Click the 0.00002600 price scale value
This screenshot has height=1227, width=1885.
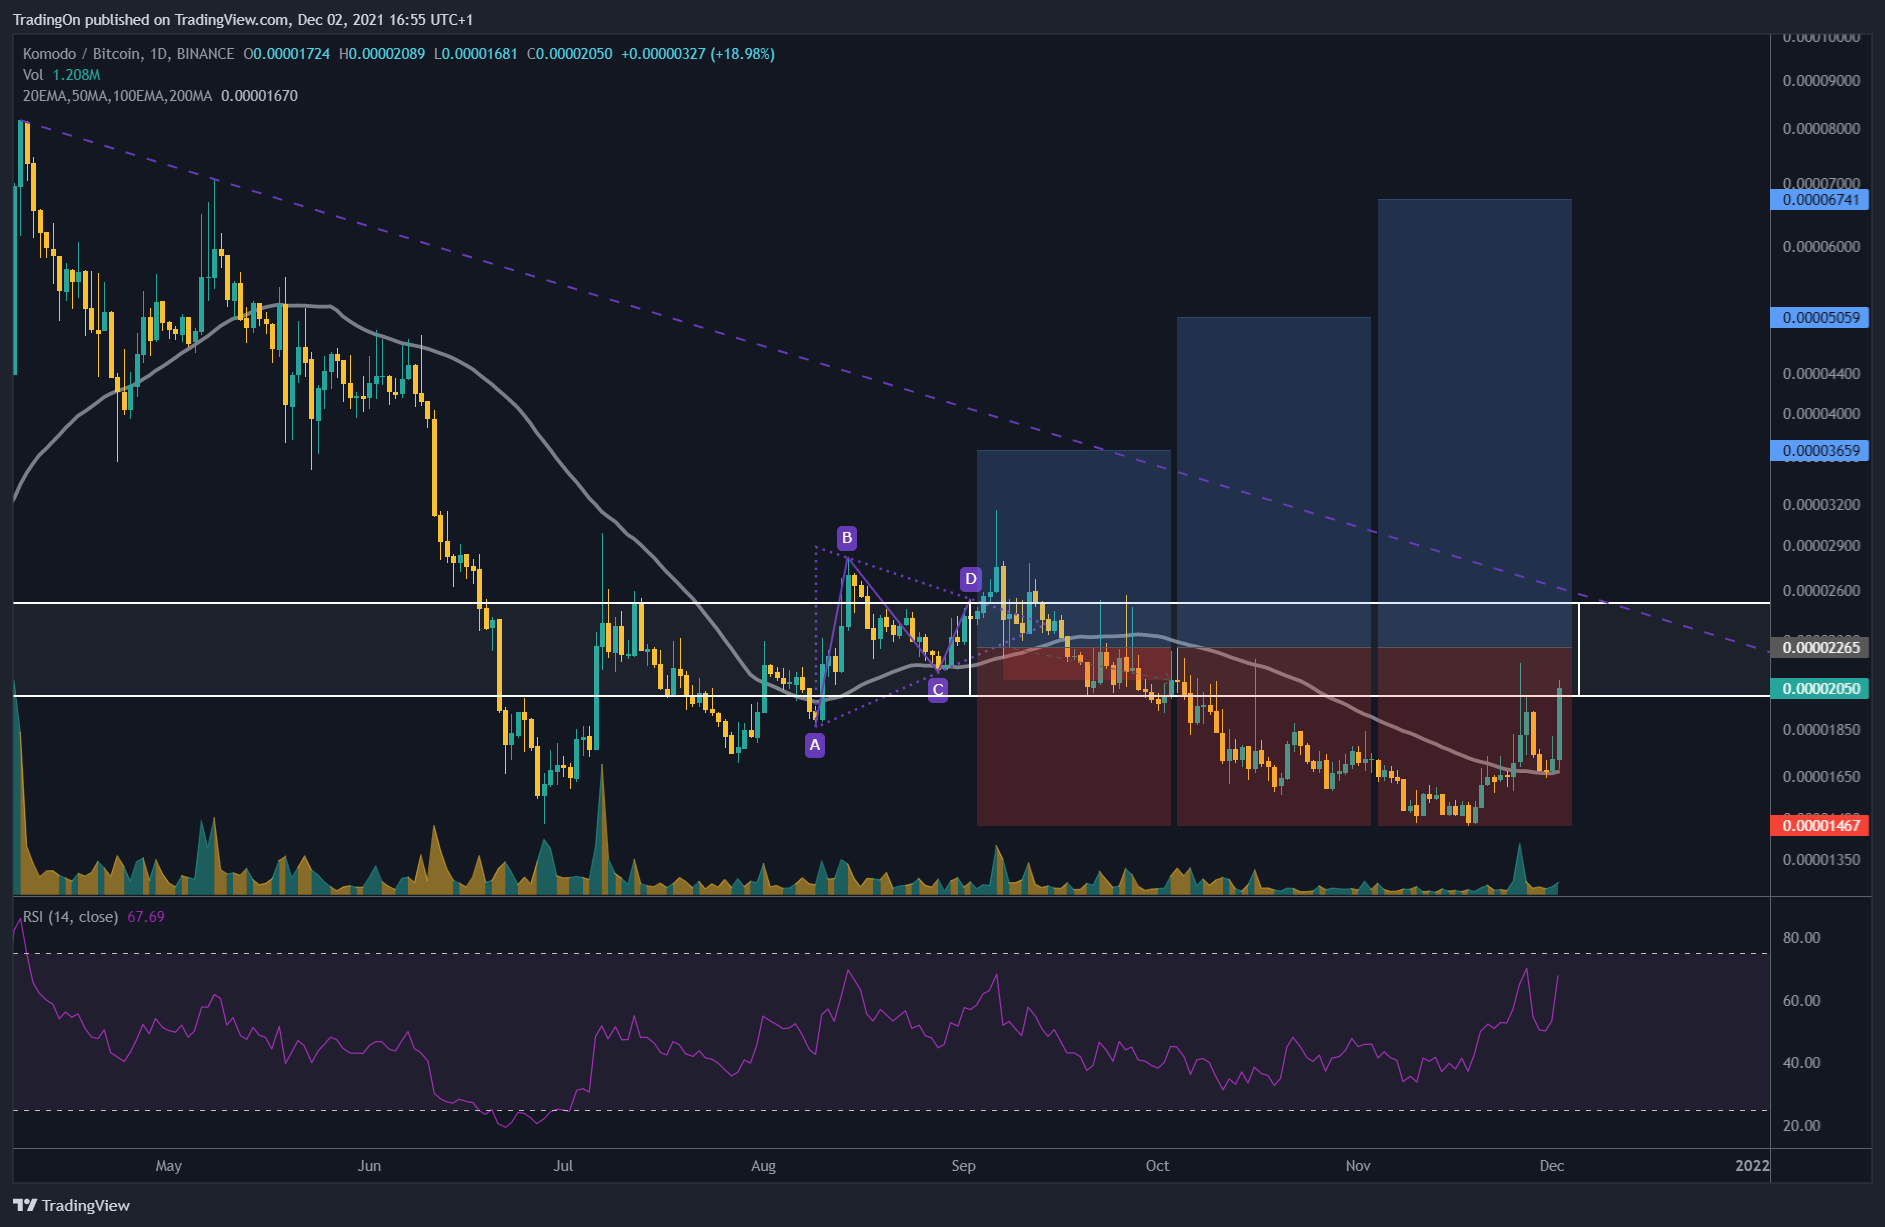pos(1822,591)
